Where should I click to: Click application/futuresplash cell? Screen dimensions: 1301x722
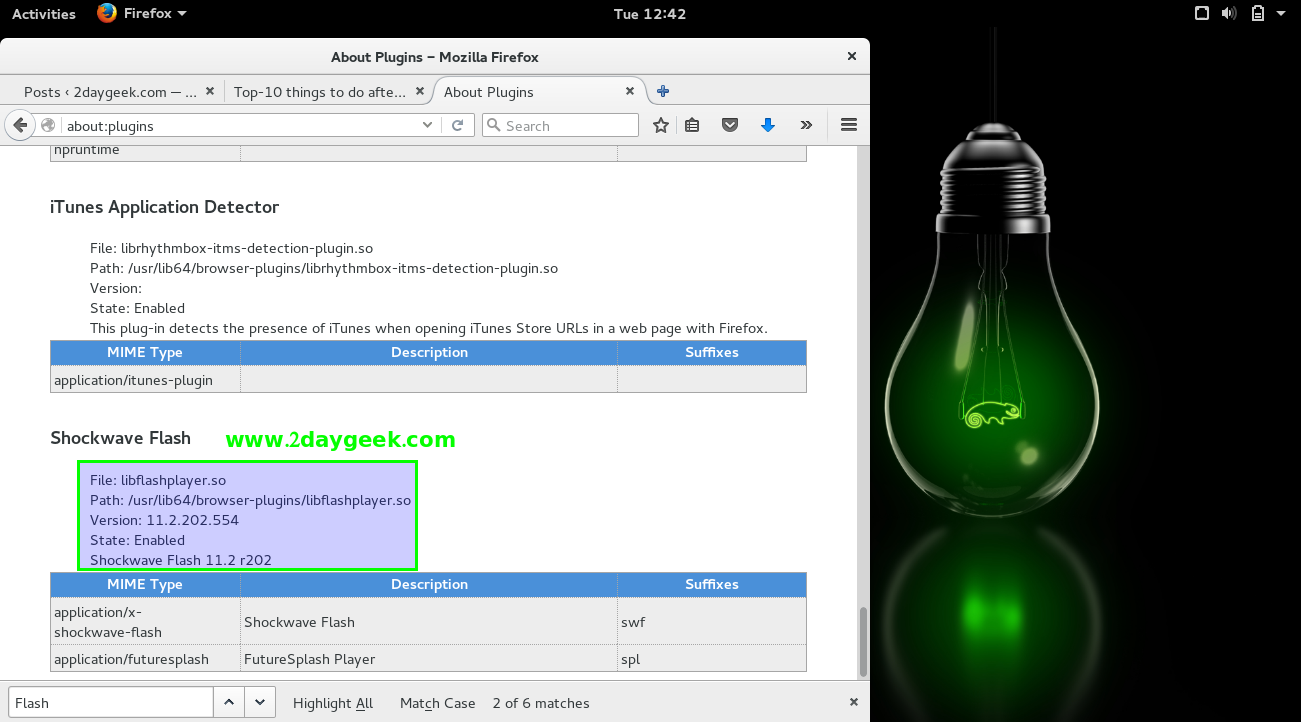(x=145, y=659)
